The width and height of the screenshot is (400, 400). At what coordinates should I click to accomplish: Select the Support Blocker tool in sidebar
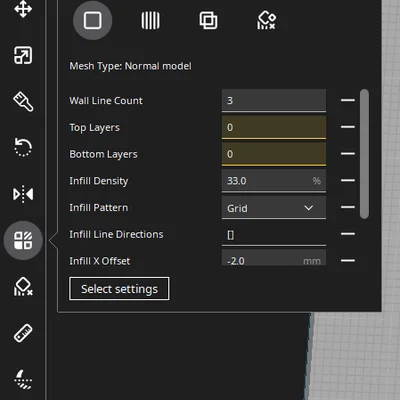click(23, 287)
